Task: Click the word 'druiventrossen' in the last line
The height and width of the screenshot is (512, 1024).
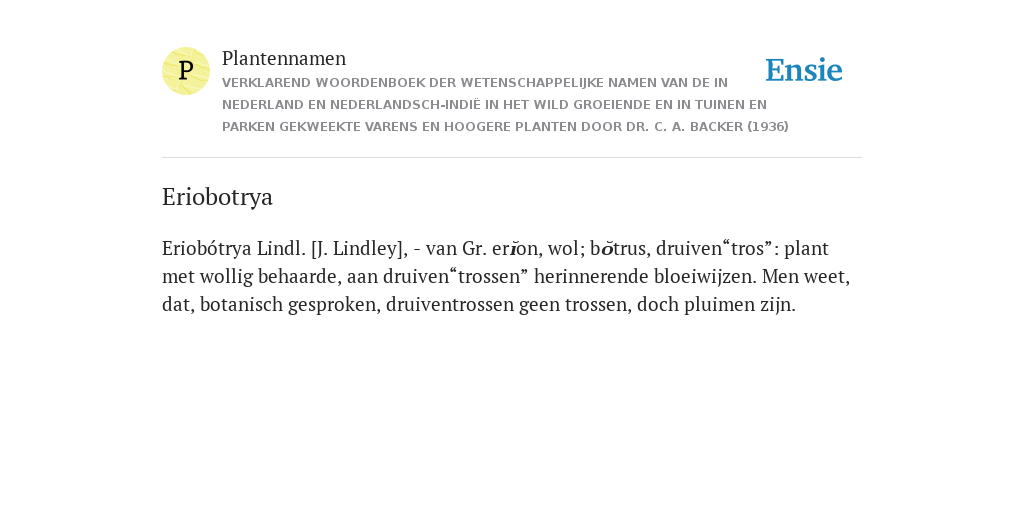Action: tap(449, 305)
